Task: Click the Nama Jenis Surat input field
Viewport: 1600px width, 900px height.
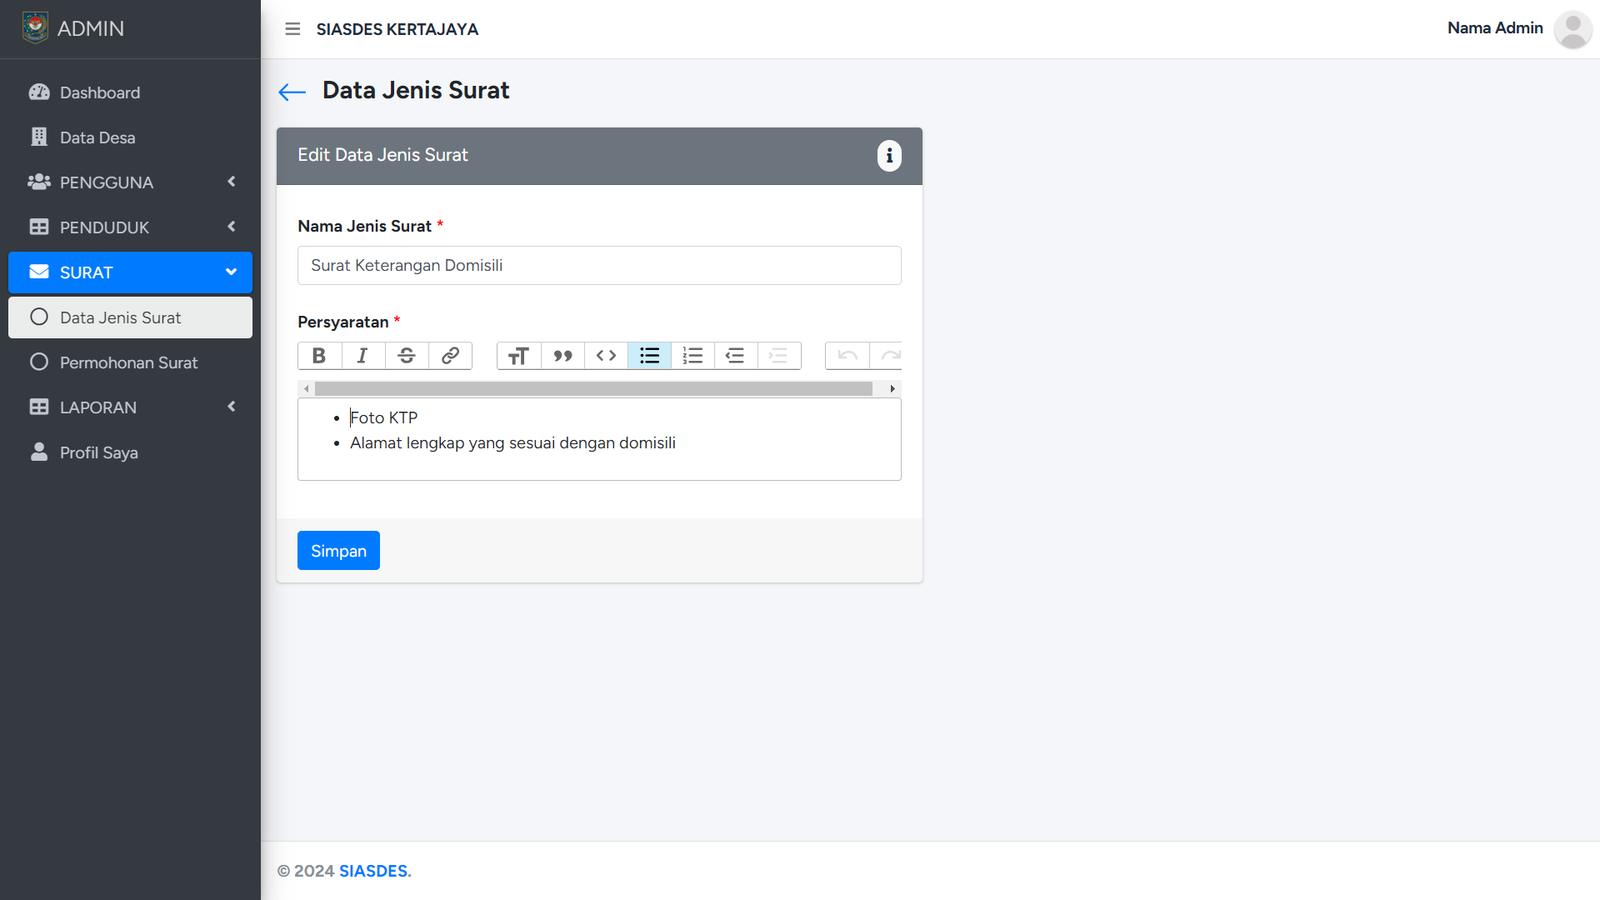Action: click(x=599, y=266)
